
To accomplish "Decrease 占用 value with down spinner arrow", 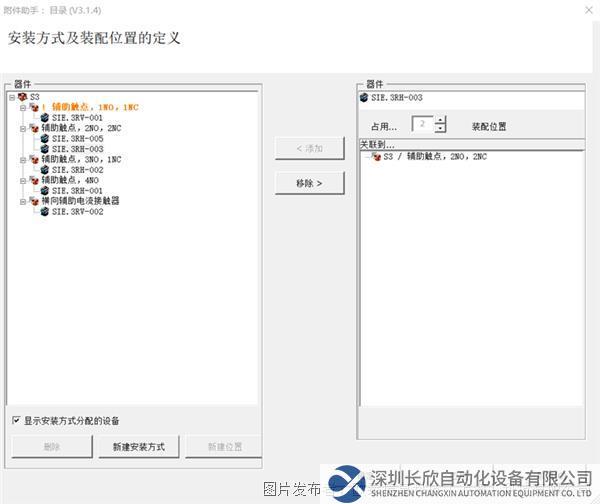I will coord(440,130).
